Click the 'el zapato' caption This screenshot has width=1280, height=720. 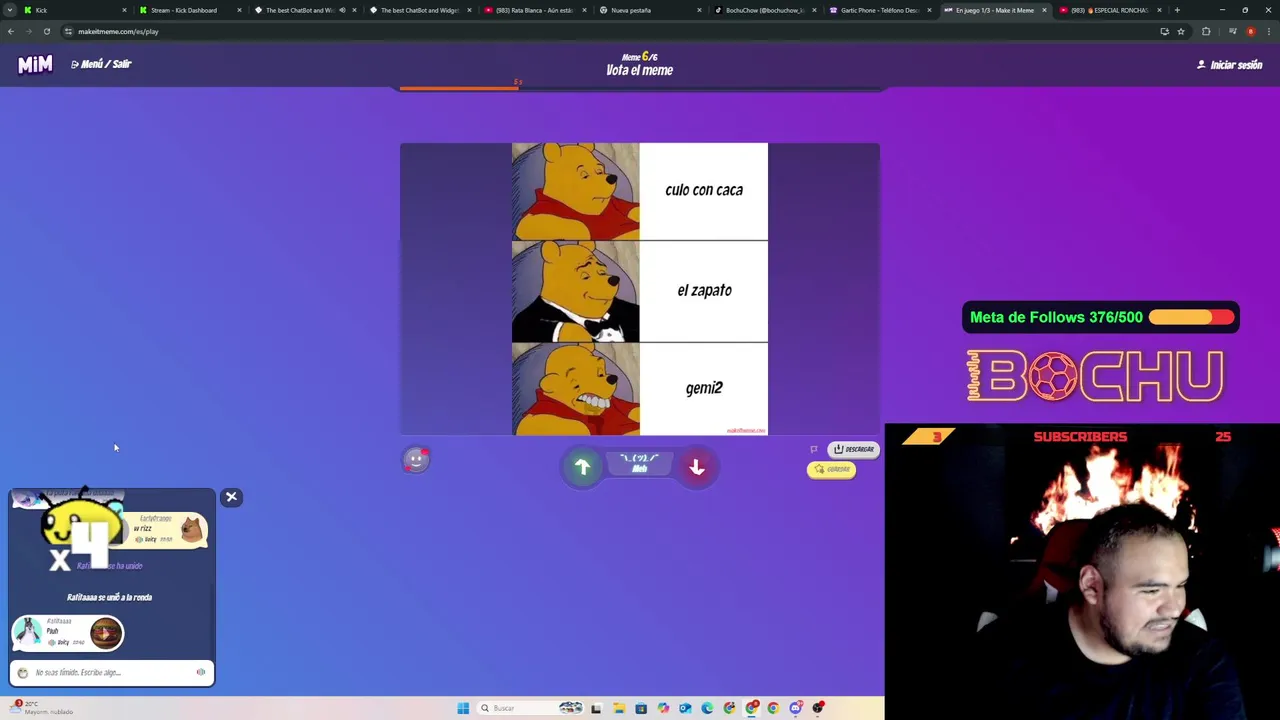click(704, 290)
